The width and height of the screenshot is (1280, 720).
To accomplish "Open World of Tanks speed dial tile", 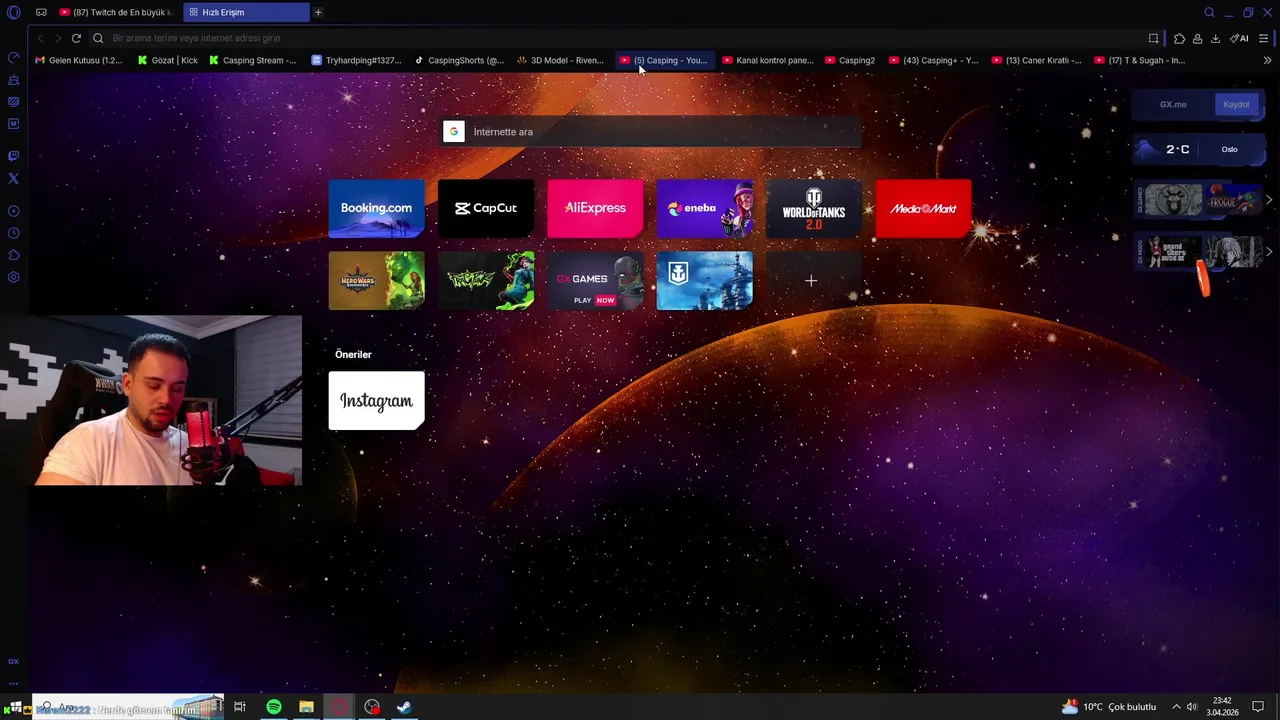I will (814, 208).
